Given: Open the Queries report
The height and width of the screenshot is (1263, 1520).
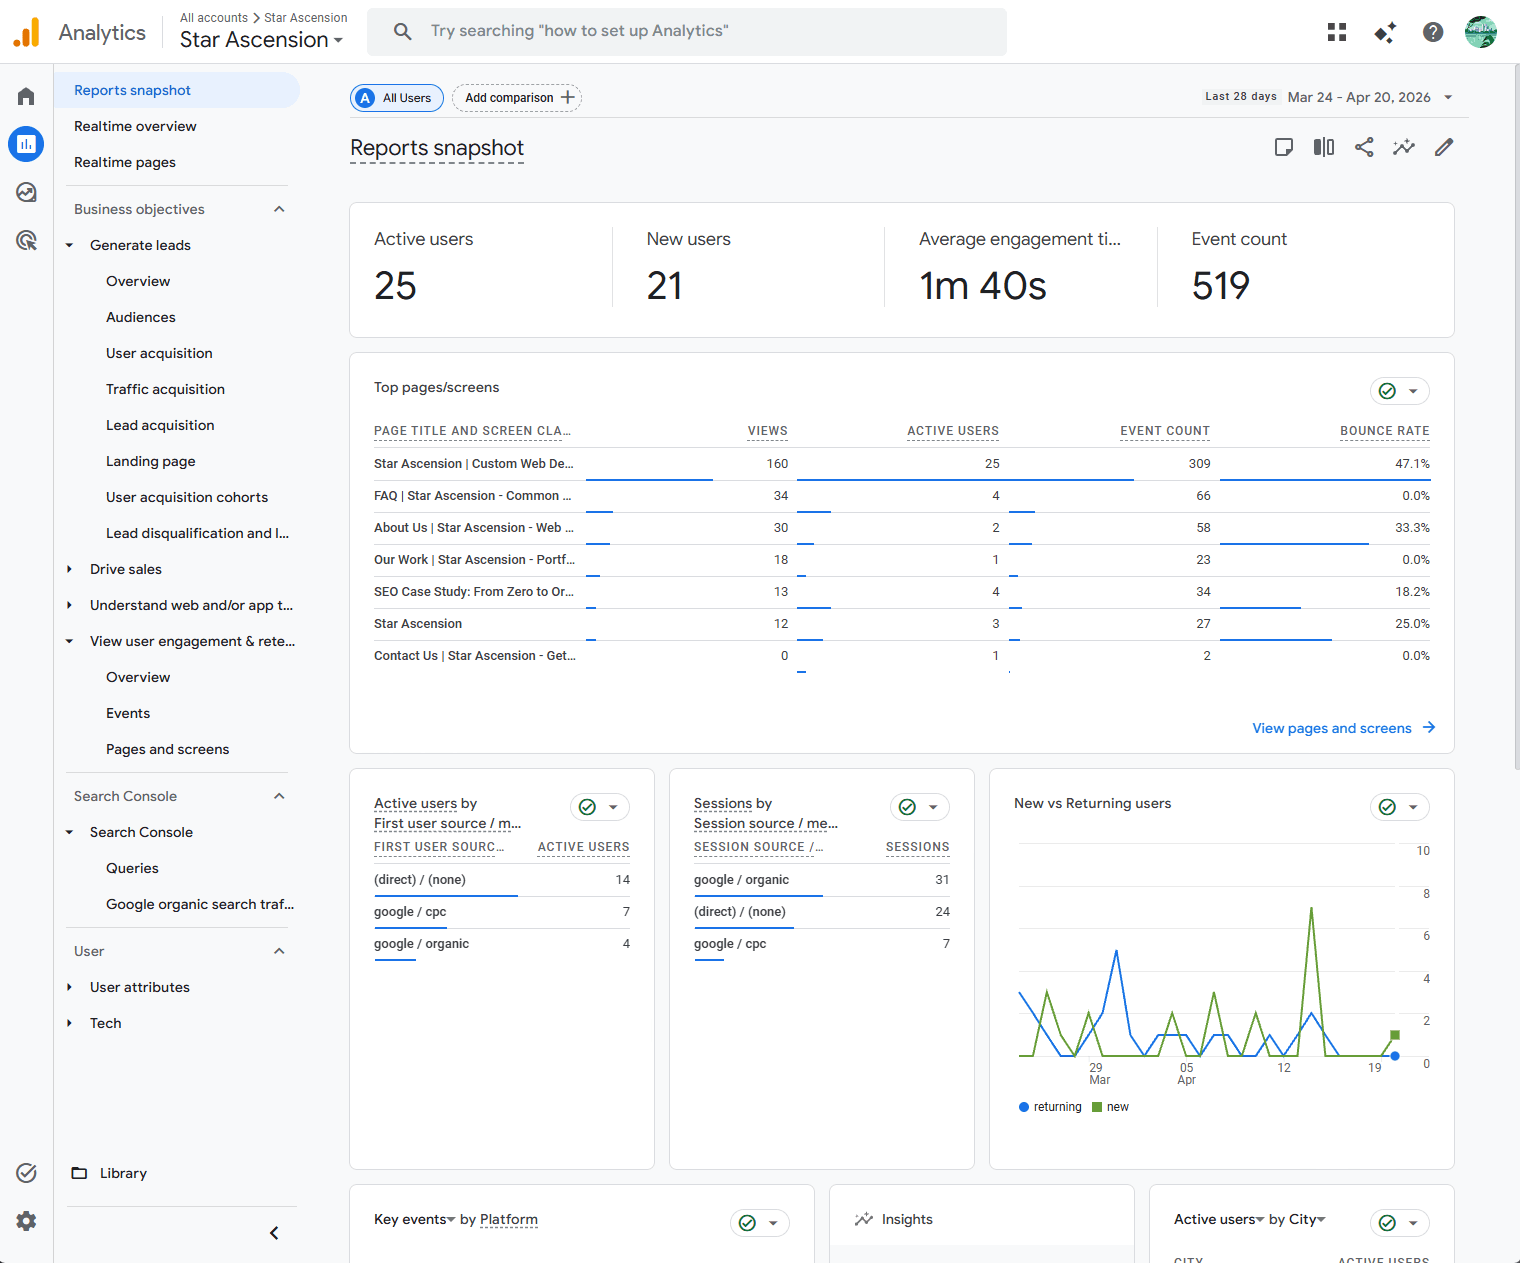Looking at the screenshot, I should (132, 868).
